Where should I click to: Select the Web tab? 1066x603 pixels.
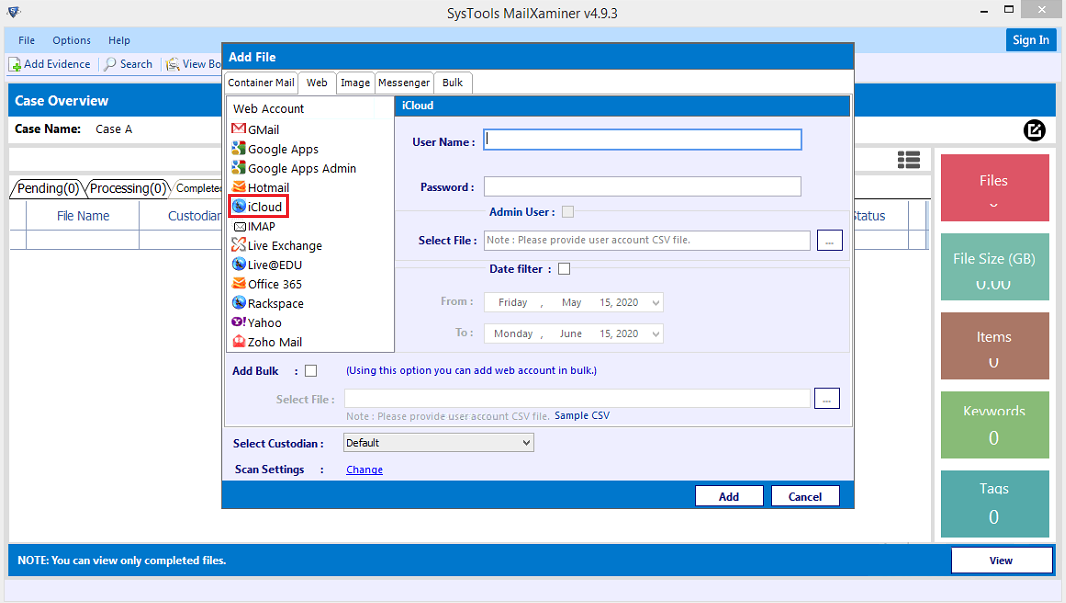317,82
